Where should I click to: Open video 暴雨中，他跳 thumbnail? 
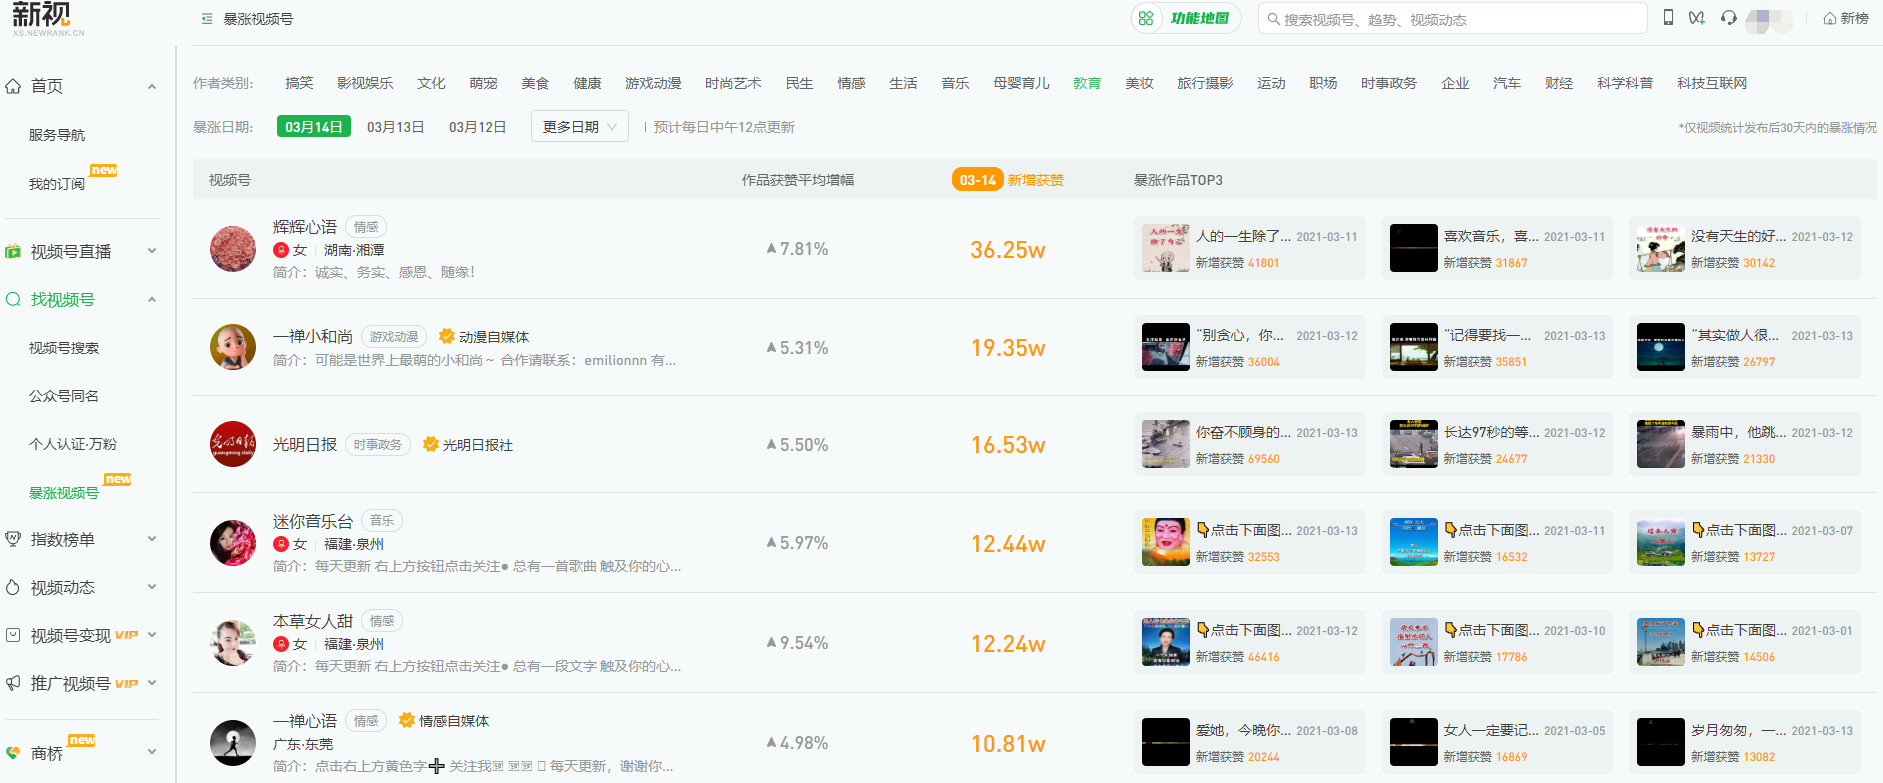point(1661,444)
